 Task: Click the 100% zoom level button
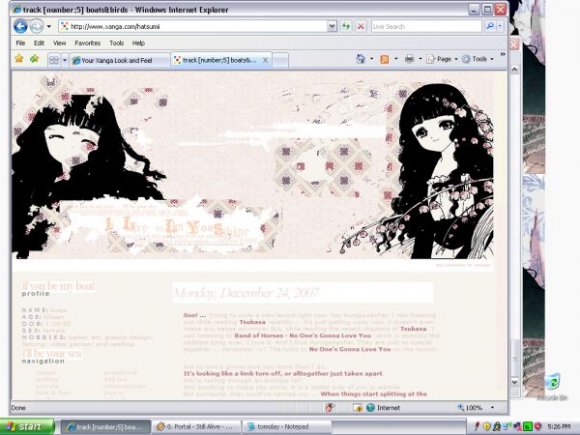click(x=470, y=408)
